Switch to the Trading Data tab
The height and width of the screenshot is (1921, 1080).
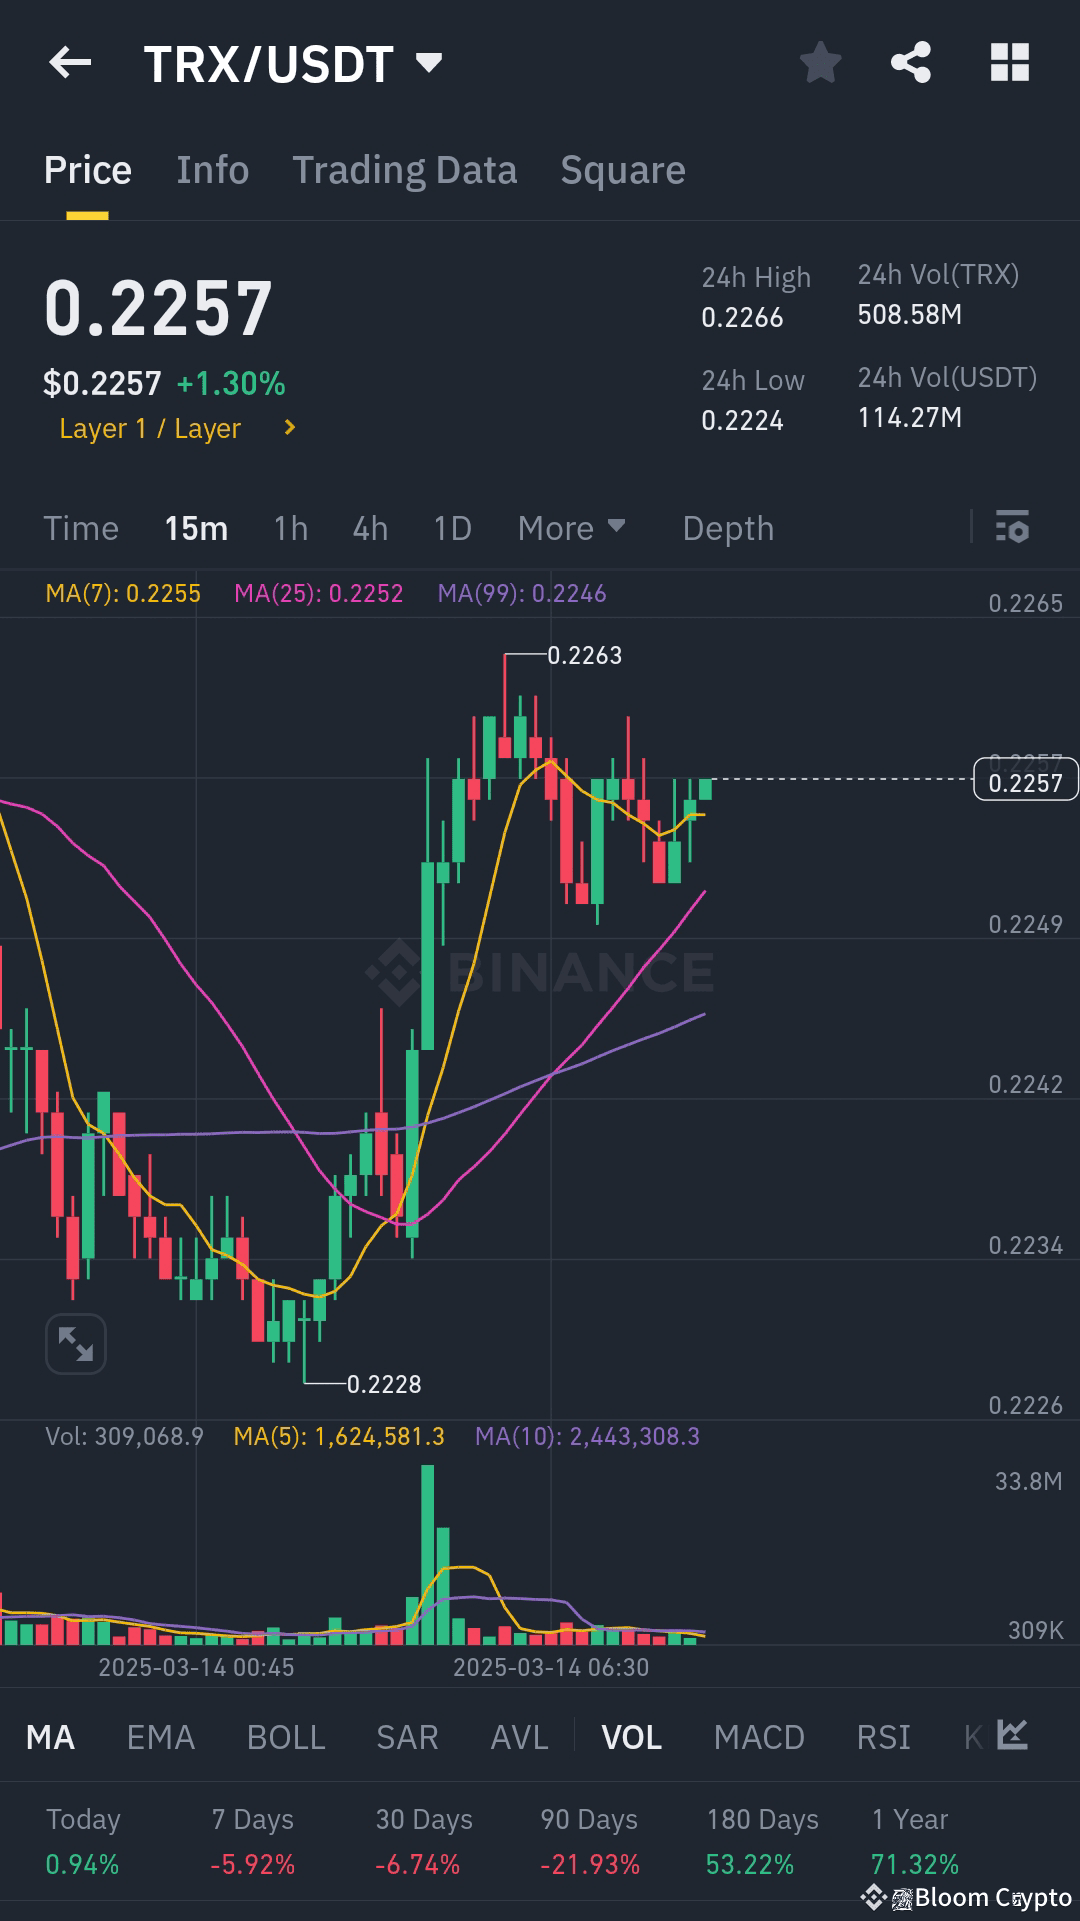tap(405, 170)
